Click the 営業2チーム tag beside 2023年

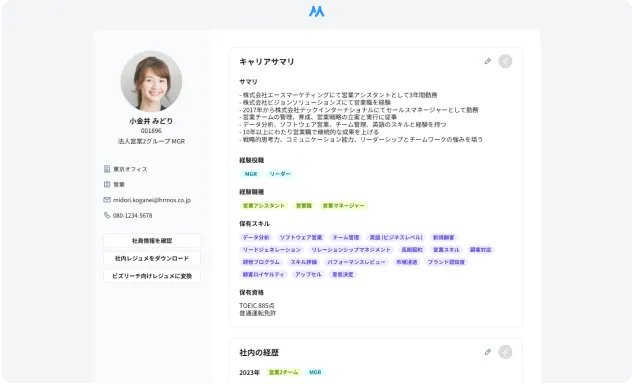283,372
